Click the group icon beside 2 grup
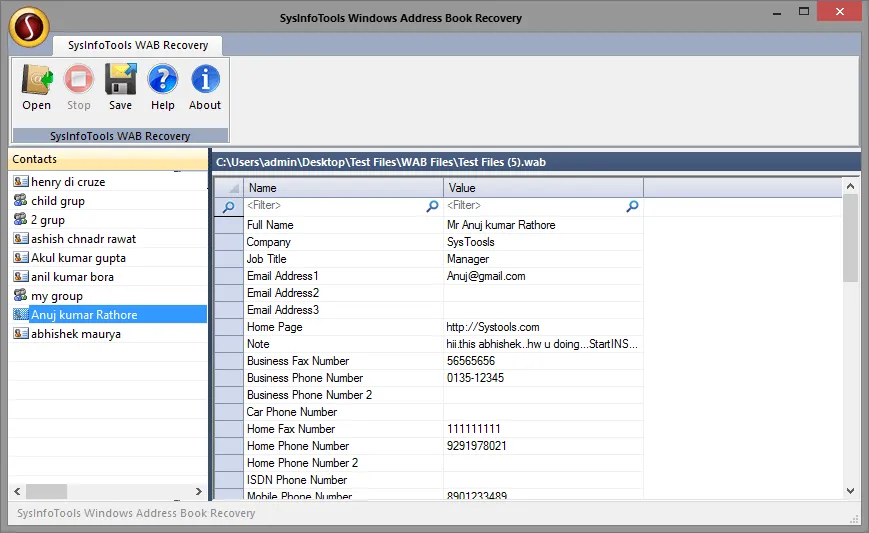This screenshot has height=533, width=869. pyautogui.click(x=21, y=219)
